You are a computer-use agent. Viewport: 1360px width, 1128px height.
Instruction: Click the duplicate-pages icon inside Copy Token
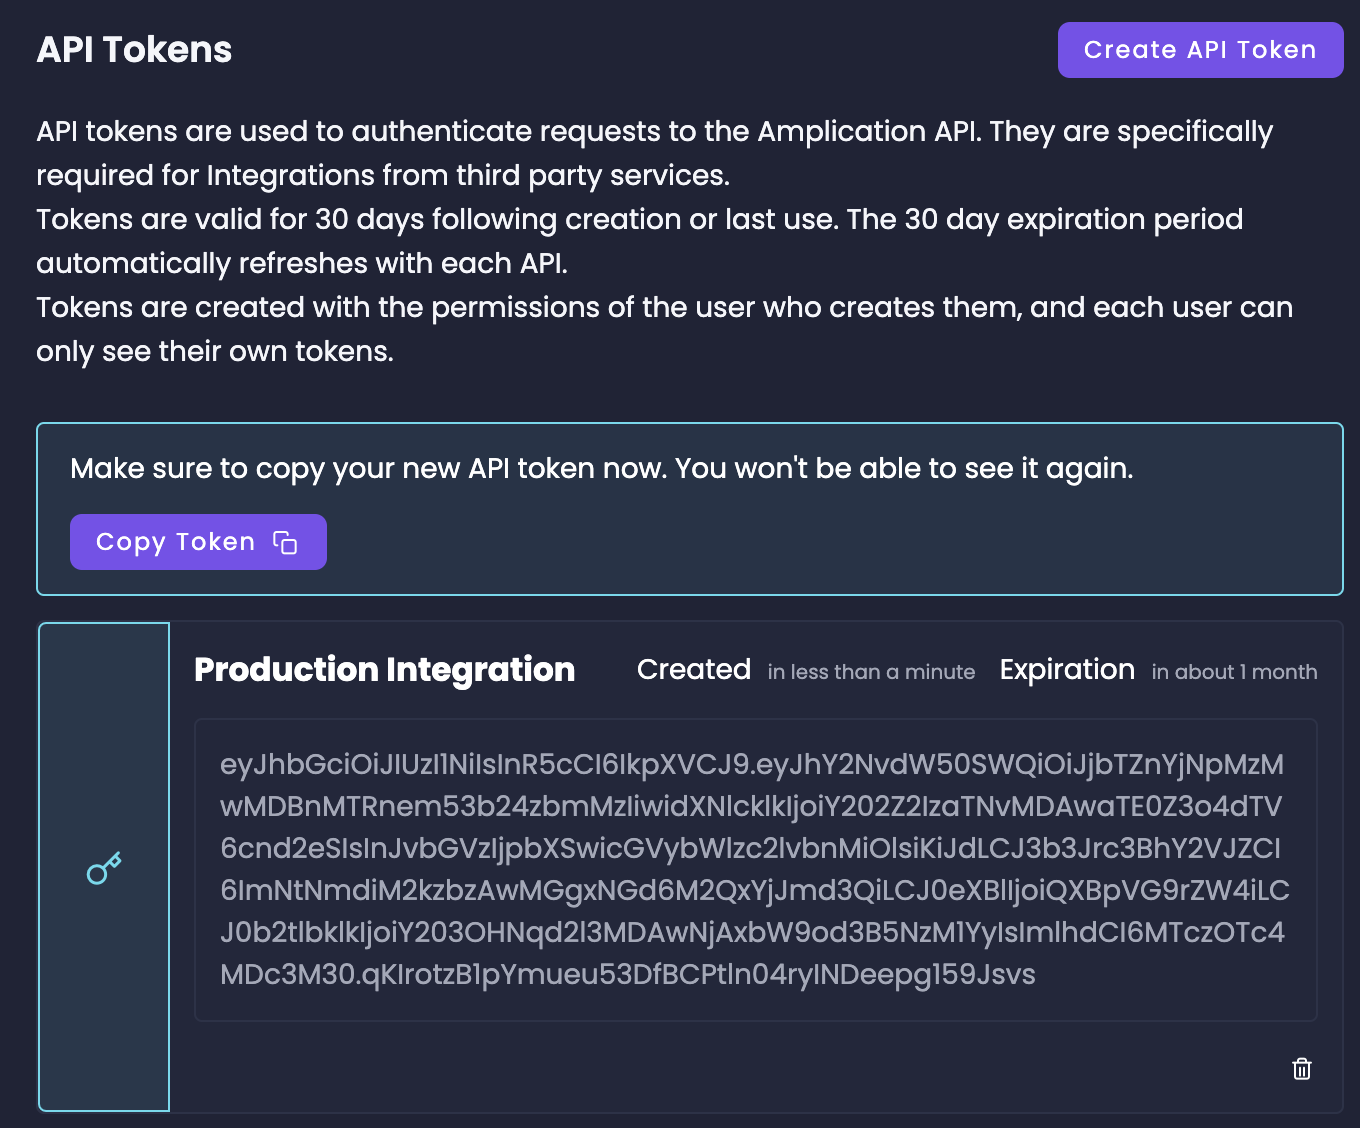286,541
